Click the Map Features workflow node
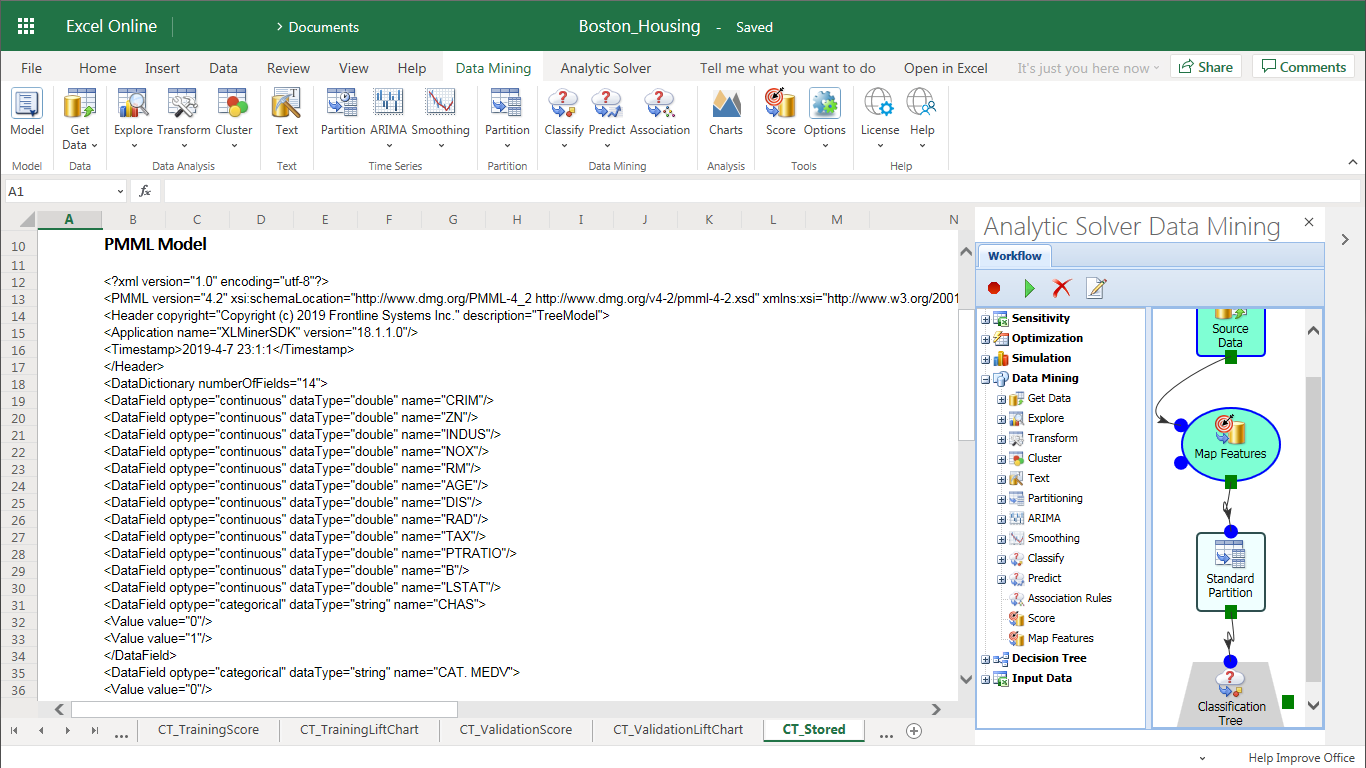This screenshot has height=768, width=1366. 1230,444
